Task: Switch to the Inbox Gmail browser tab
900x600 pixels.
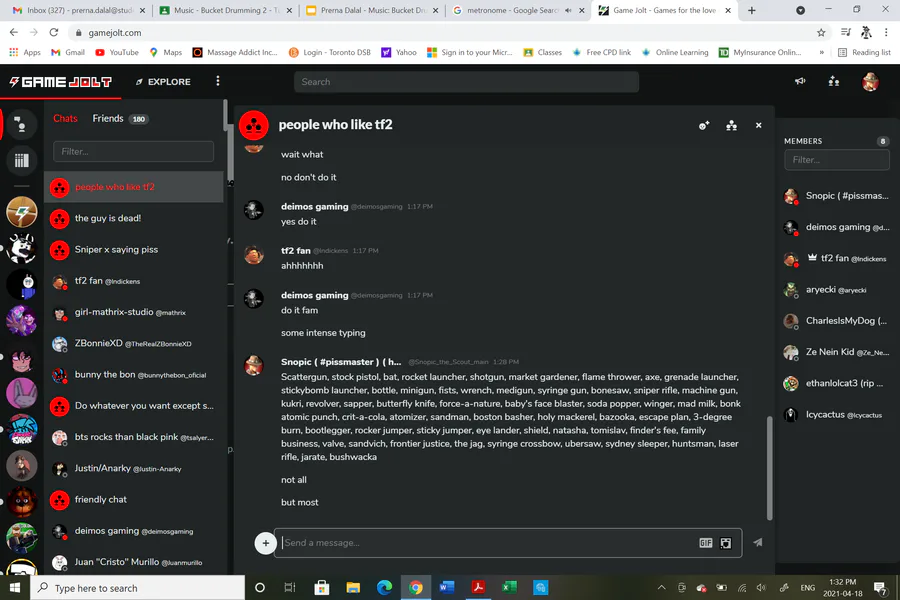Action: [79, 10]
